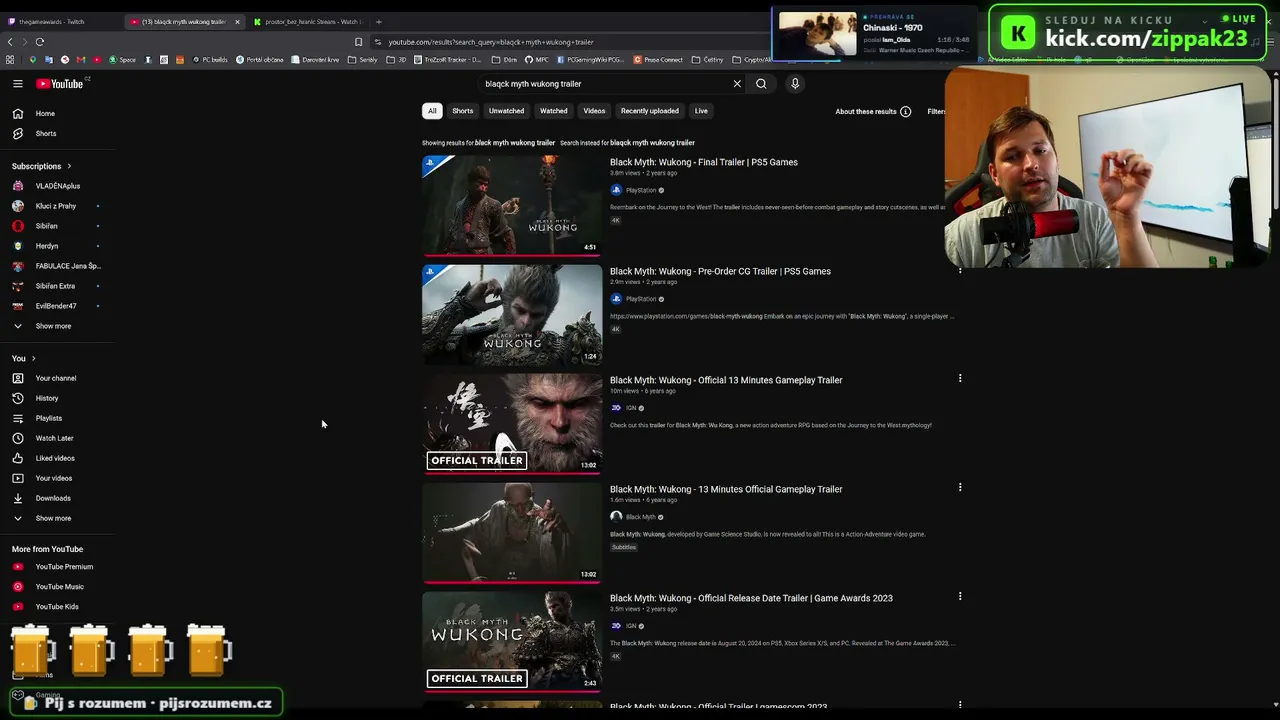The height and width of the screenshot is (720, 1280).
Task: Close the blaqck myth wukong trailer tab
Action: point(237,22)
